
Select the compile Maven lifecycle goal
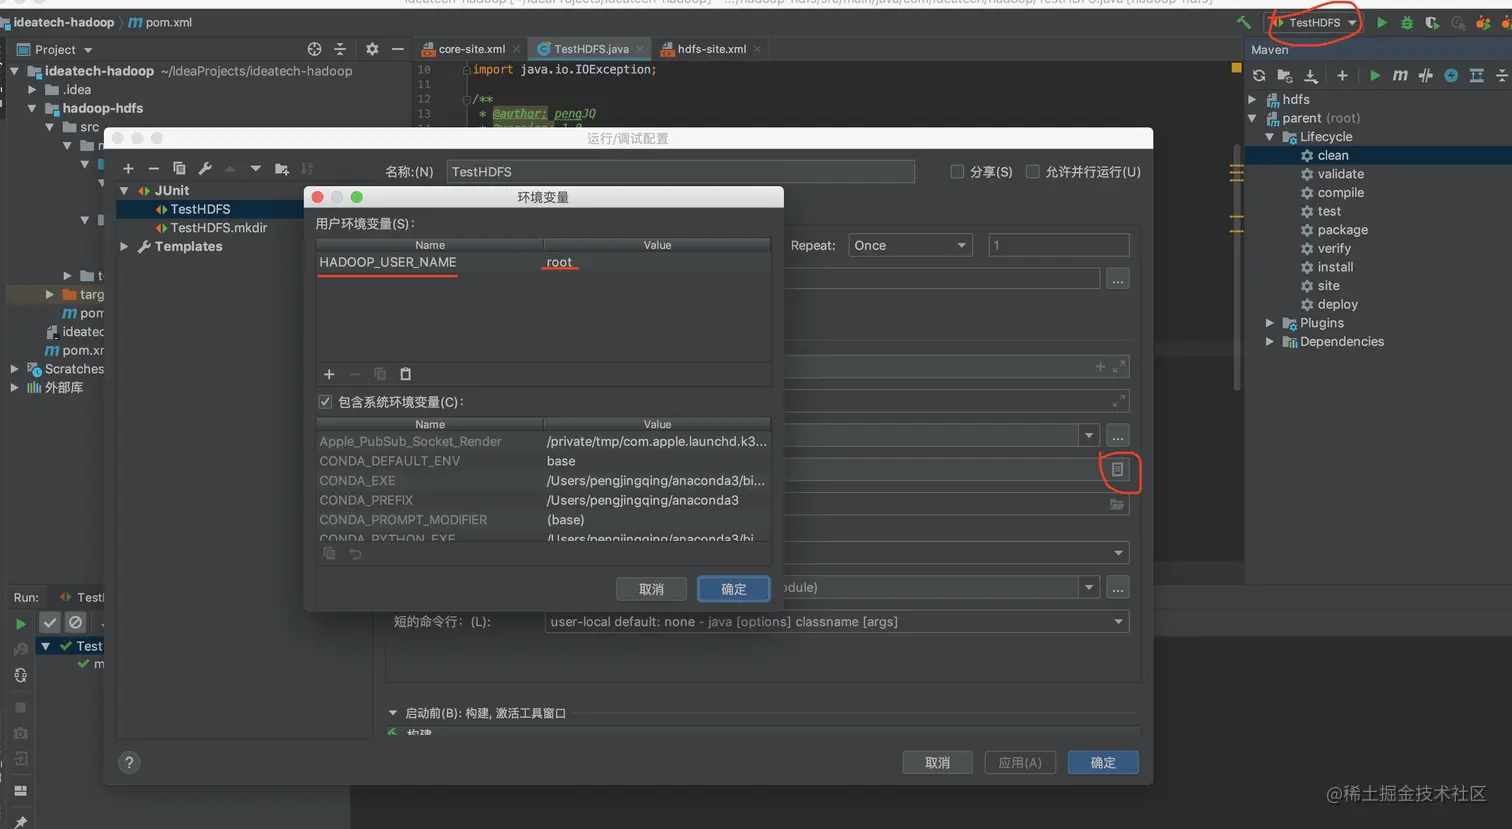coord(1340,193)
